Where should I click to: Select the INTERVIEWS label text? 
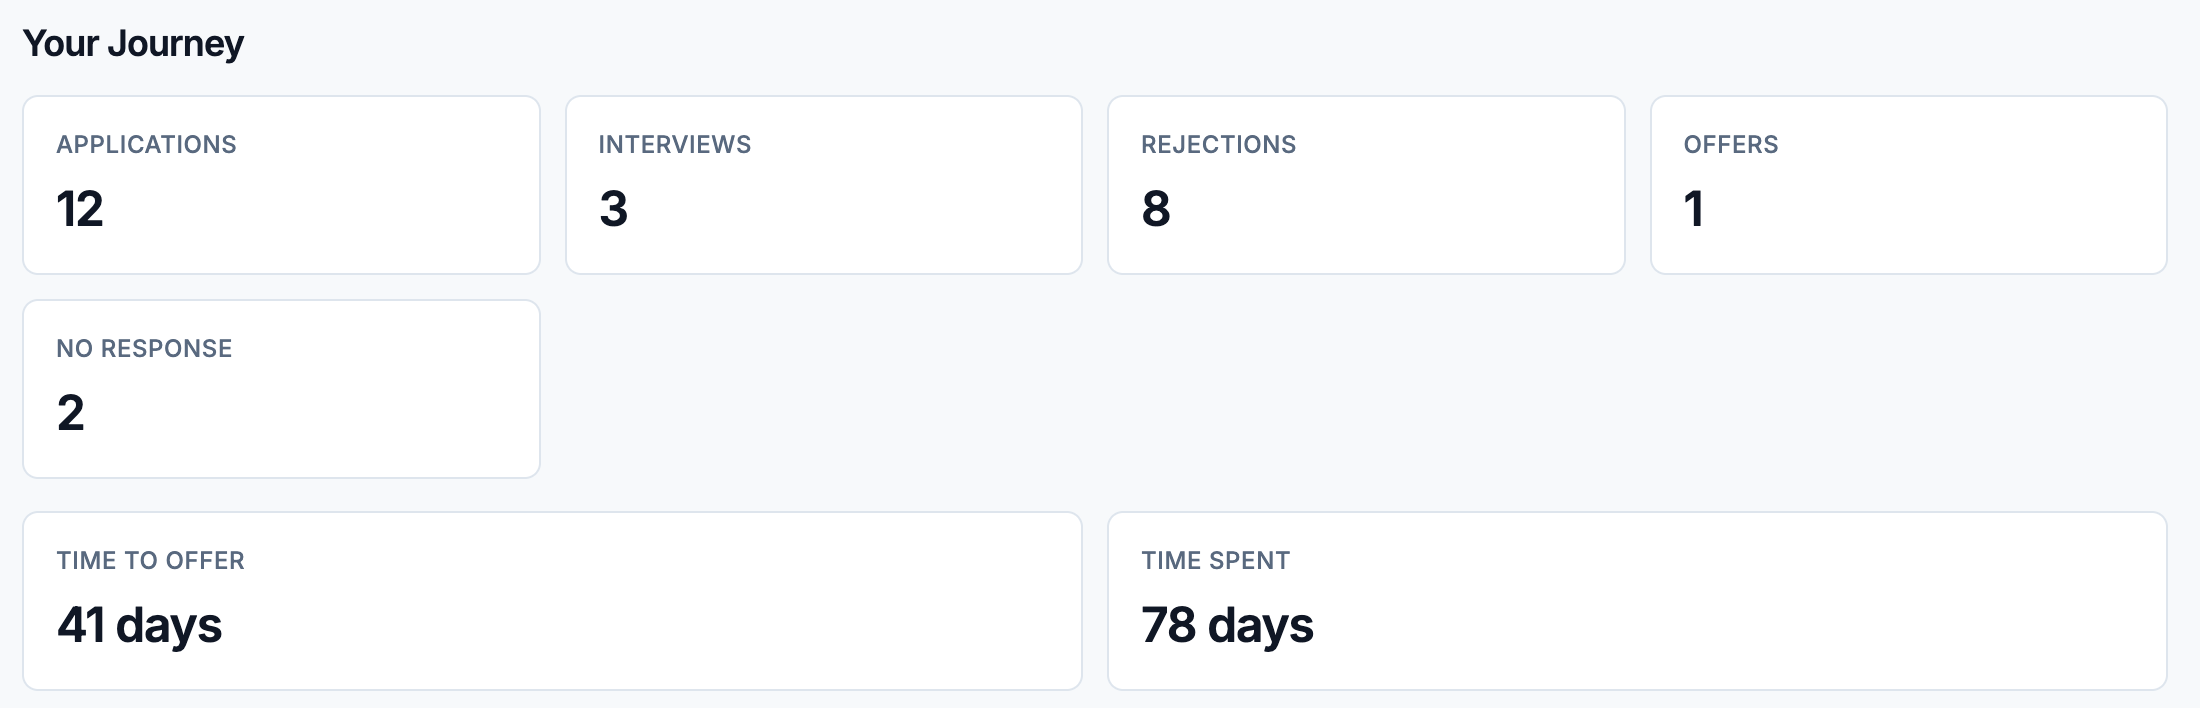675,145
